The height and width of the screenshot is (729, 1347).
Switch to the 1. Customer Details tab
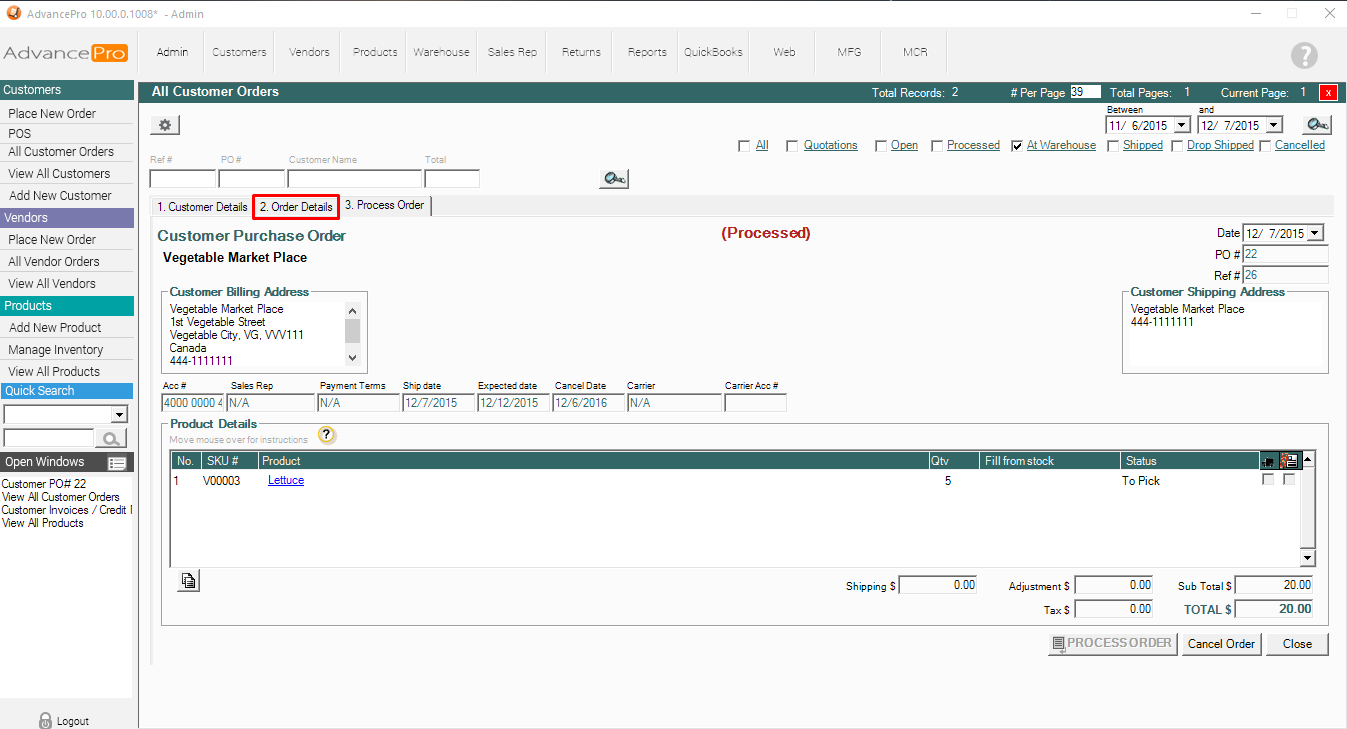[202, 207]
